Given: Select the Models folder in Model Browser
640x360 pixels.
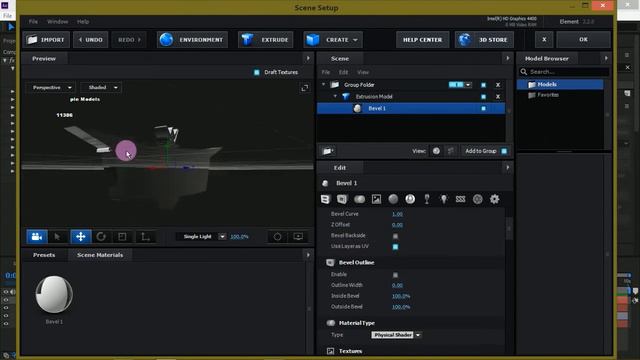Looking at the screenshot, I should (x=560, y=84).
